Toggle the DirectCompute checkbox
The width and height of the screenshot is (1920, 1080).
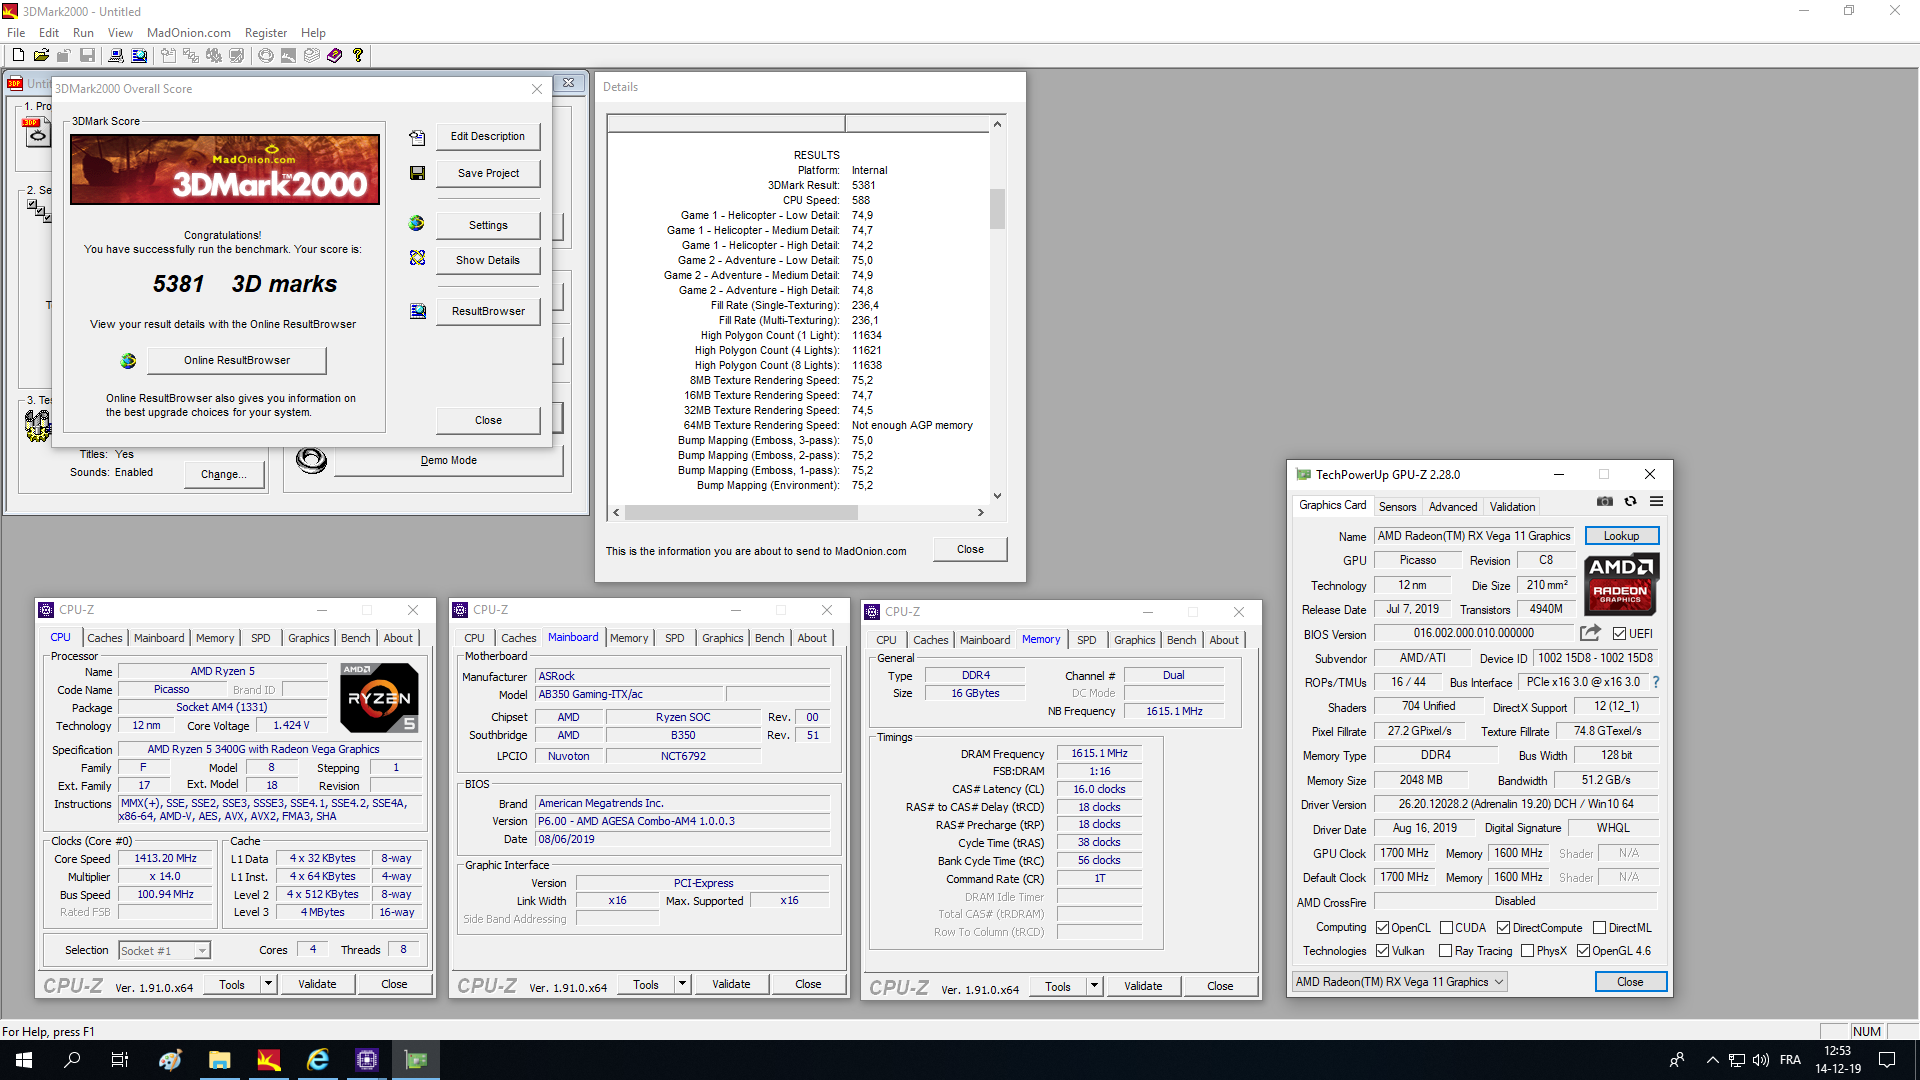[x=1503, y=928]
